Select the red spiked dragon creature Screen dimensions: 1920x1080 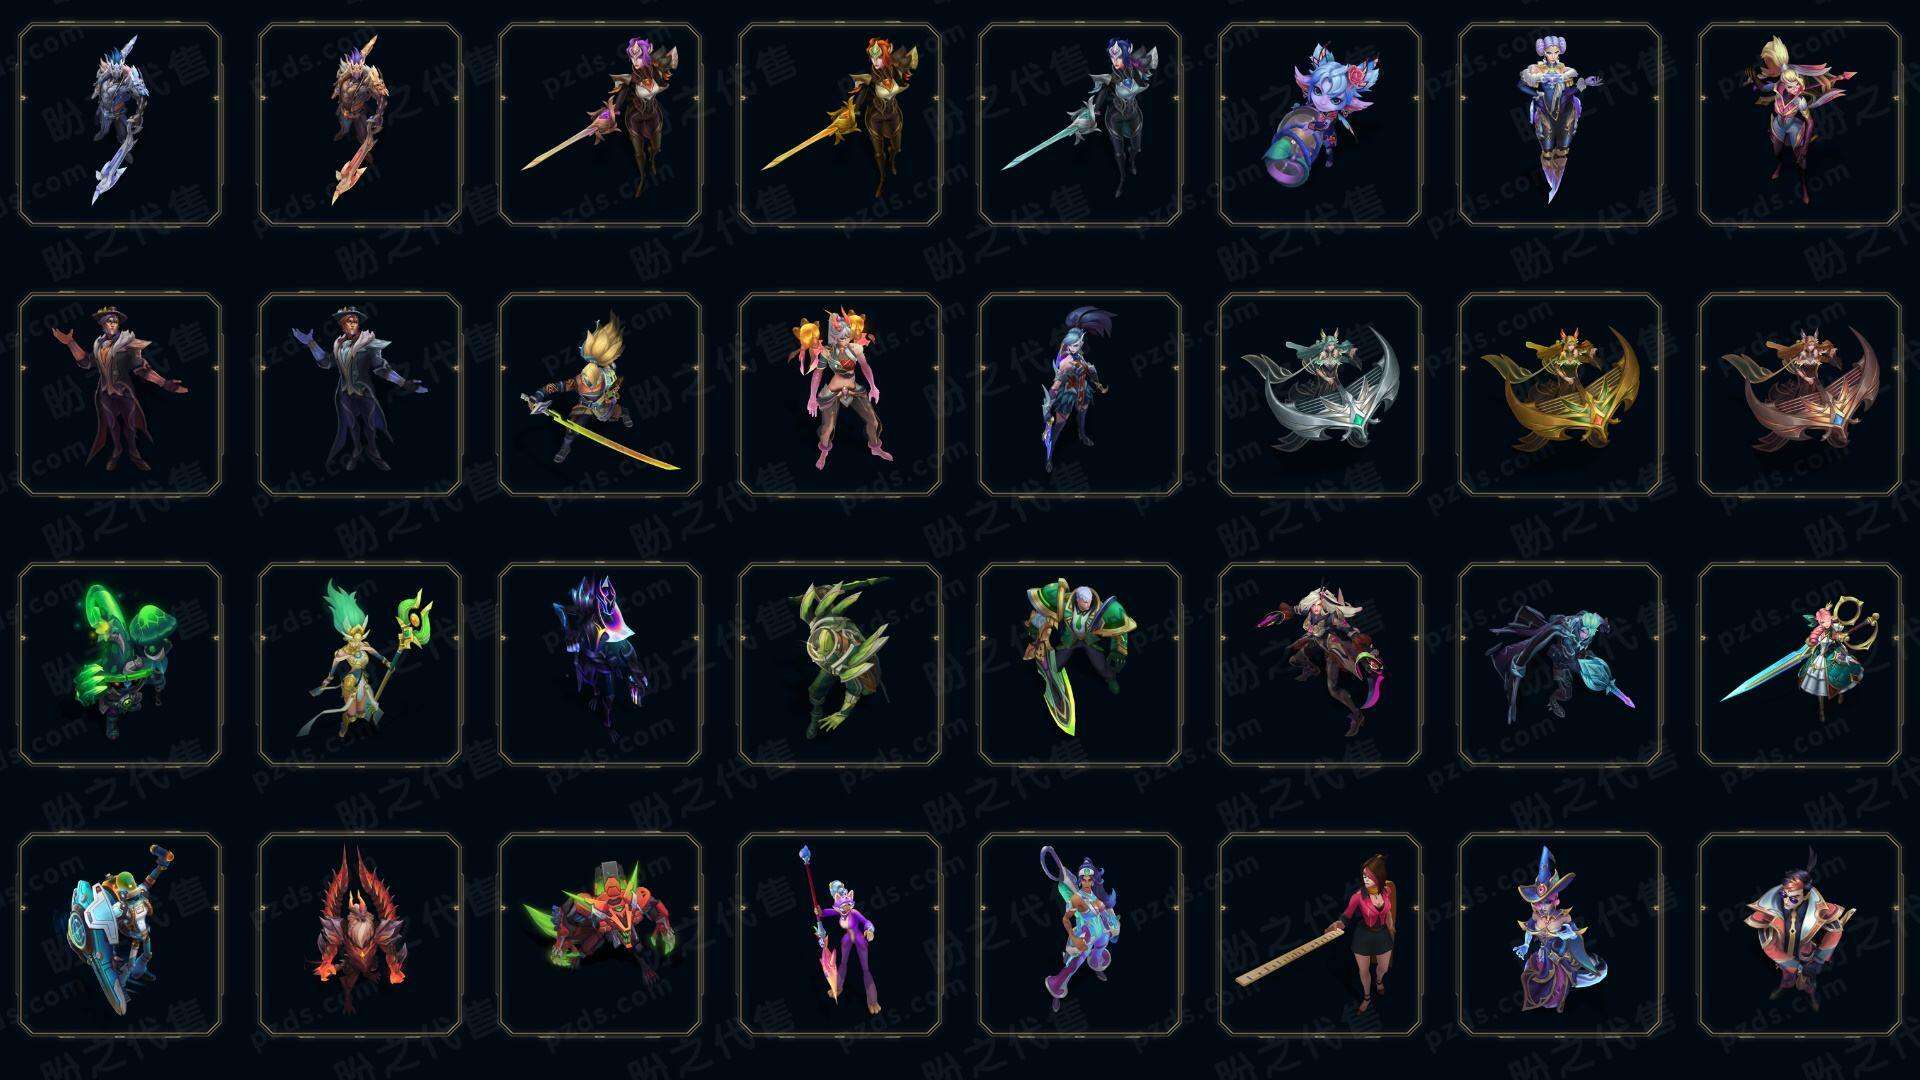(360, 935)
